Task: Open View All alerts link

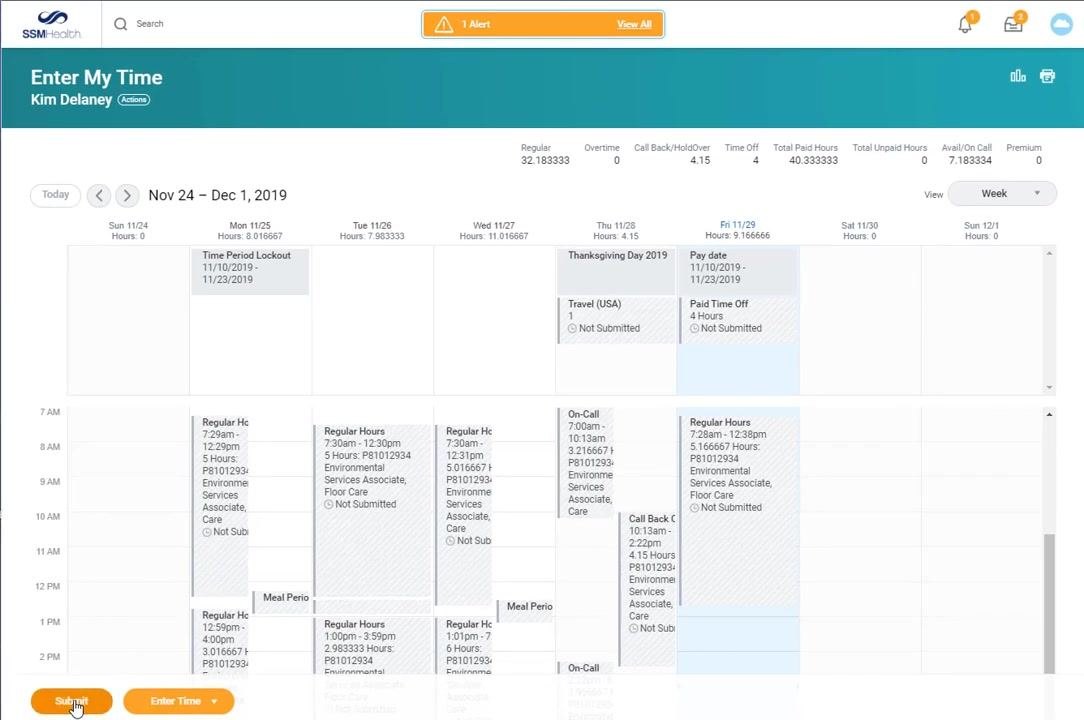Action: pos(634,24)
